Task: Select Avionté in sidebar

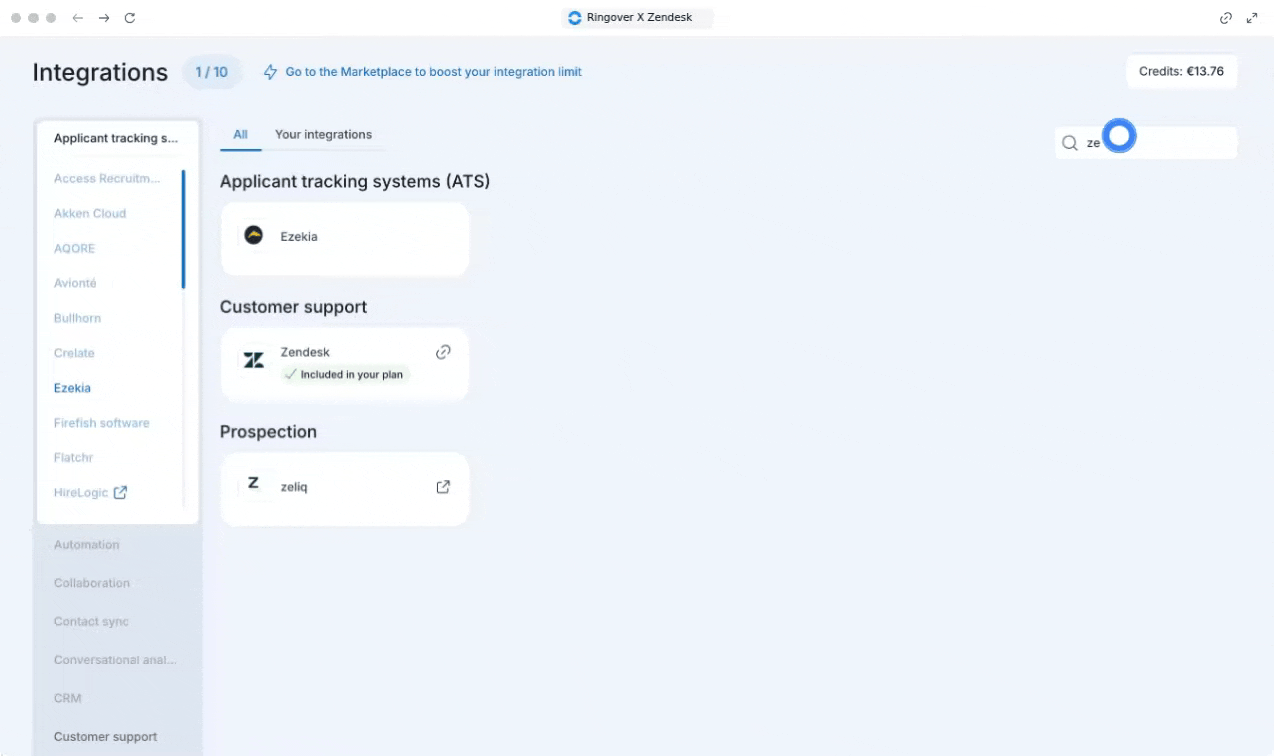Action: [75, 283]
